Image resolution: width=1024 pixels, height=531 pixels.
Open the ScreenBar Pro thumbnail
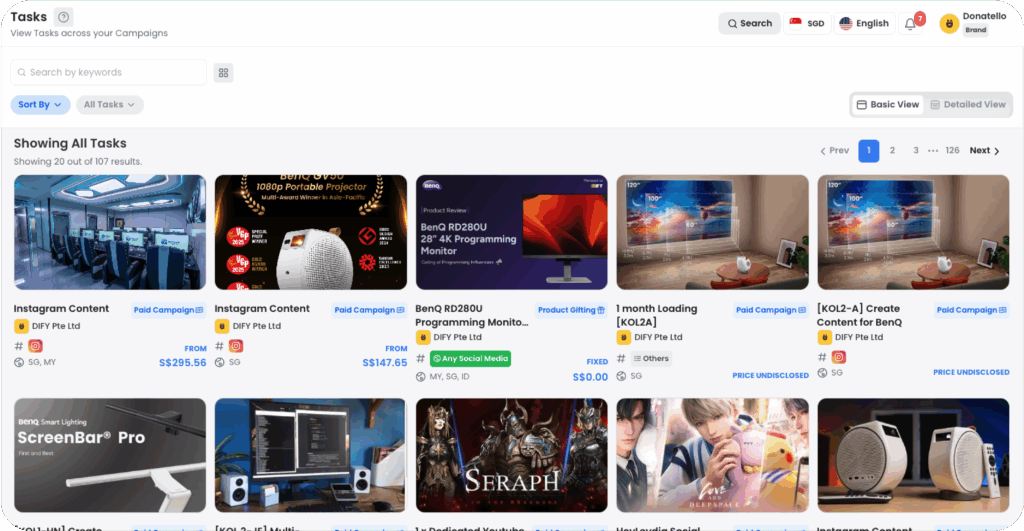pyautogui.click(x=110, y=455)
